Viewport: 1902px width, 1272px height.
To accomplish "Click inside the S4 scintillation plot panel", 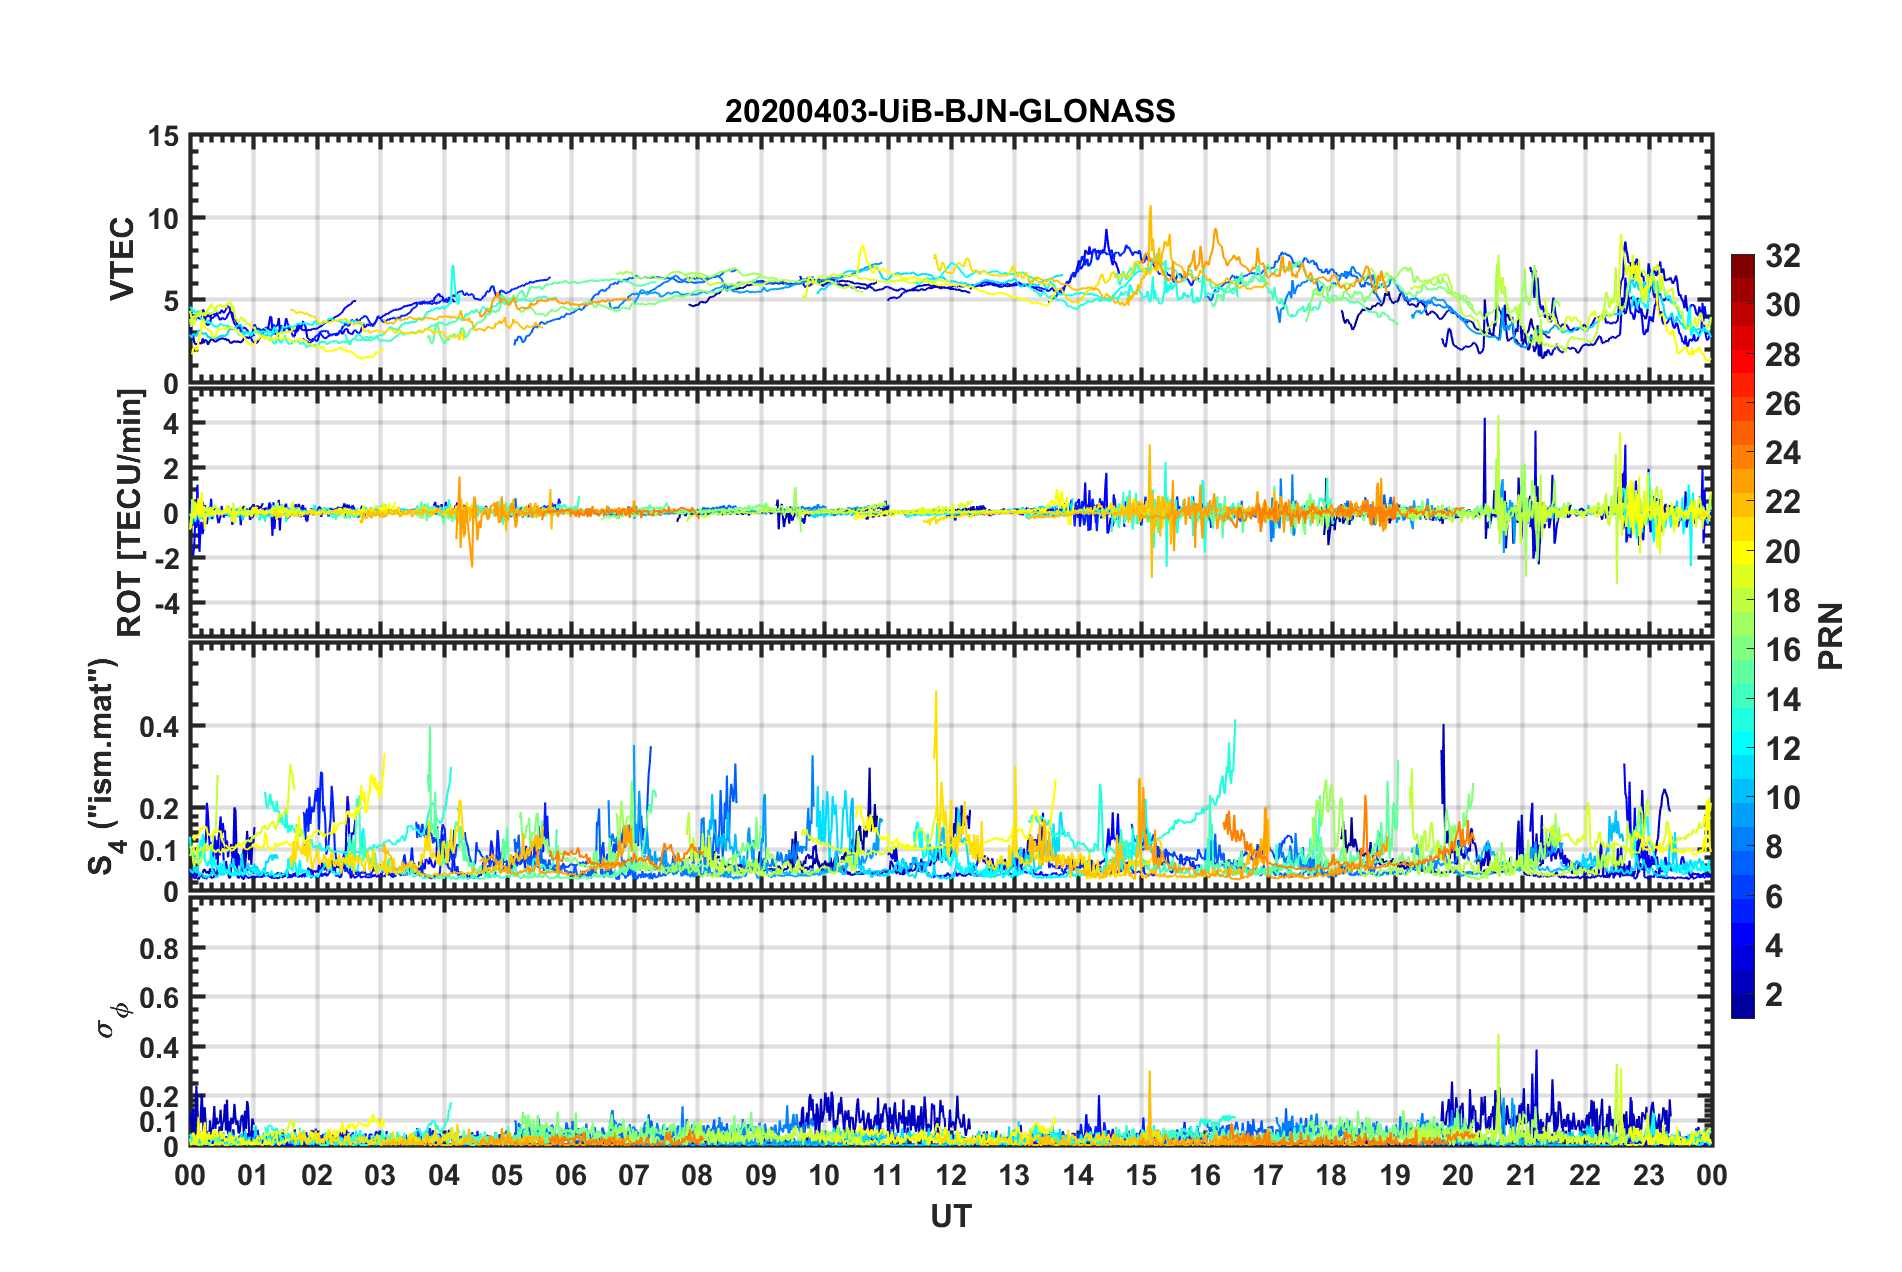I will (x=951, y=766).
